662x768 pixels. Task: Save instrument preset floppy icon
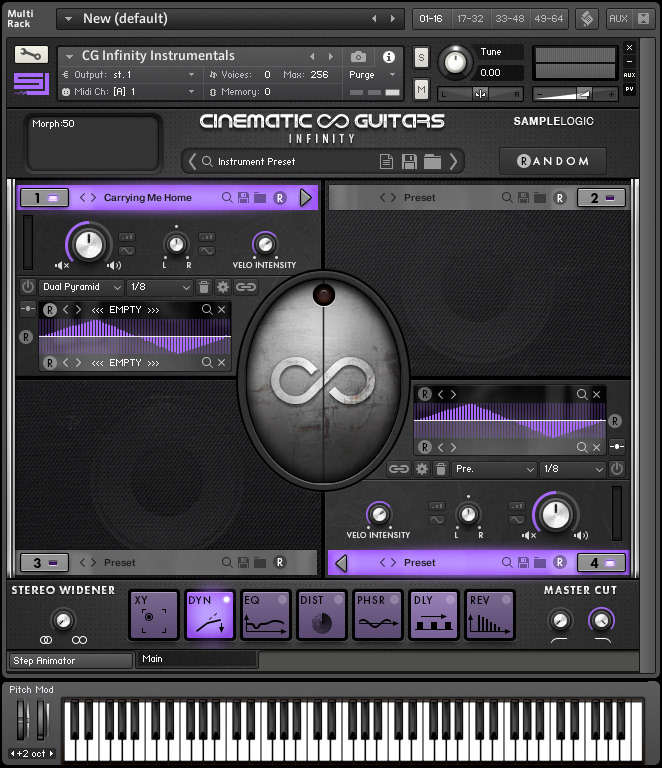point(409,161)
